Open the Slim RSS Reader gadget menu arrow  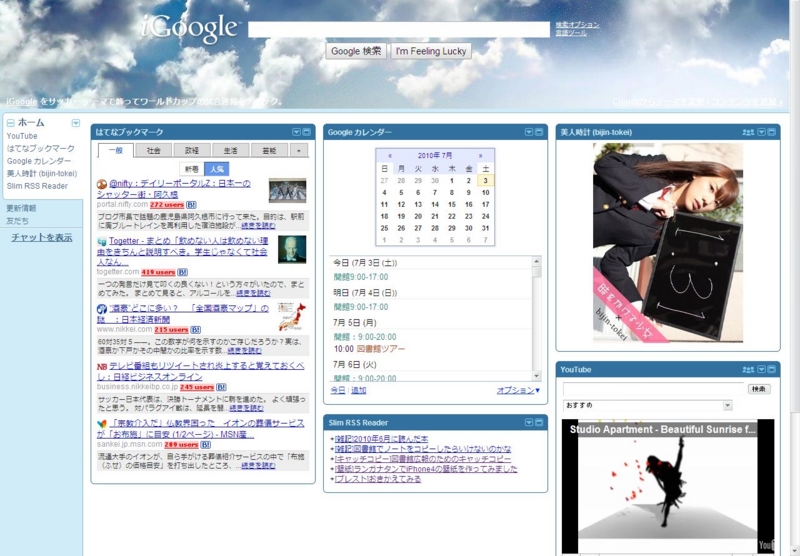pos(529,422)
